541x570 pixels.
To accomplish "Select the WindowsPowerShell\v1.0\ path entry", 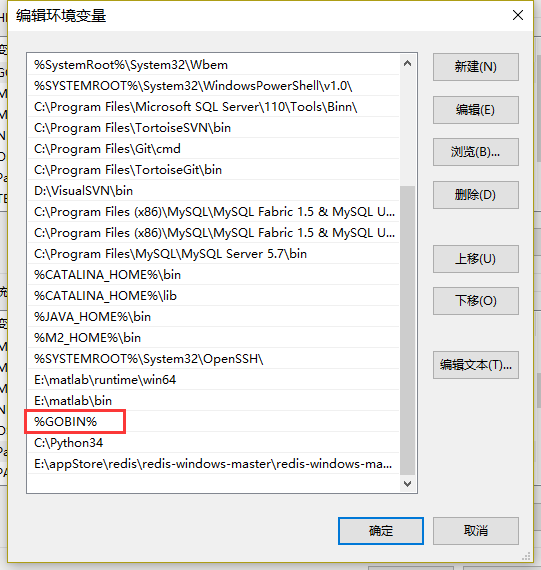I will click(x=213, y=86).
